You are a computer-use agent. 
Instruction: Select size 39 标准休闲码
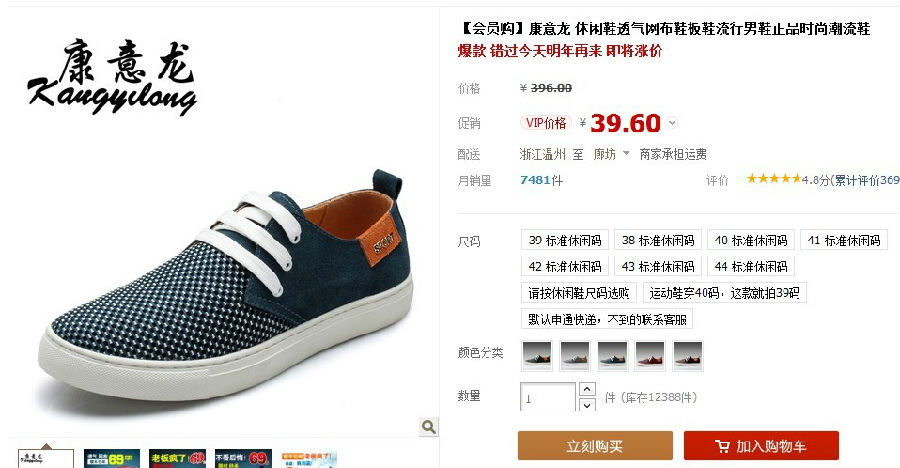coord(565,240)
